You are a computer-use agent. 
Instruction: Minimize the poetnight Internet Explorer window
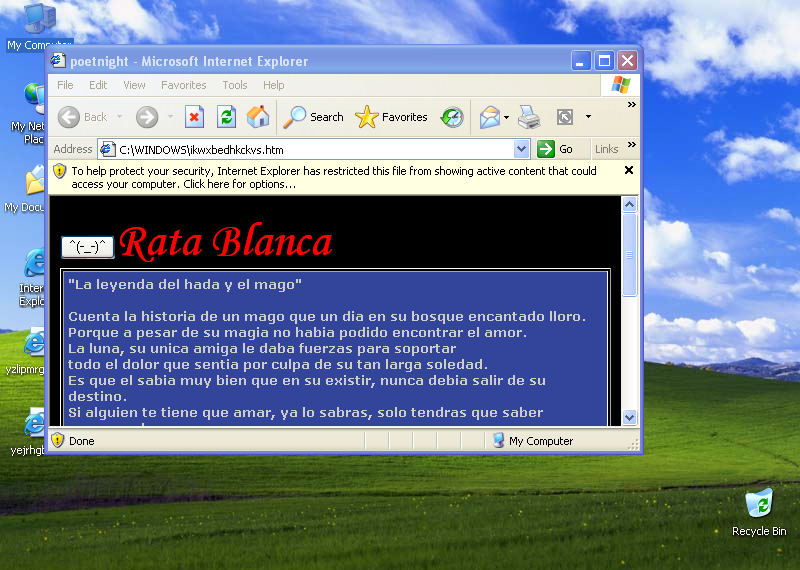pos(581,61)
